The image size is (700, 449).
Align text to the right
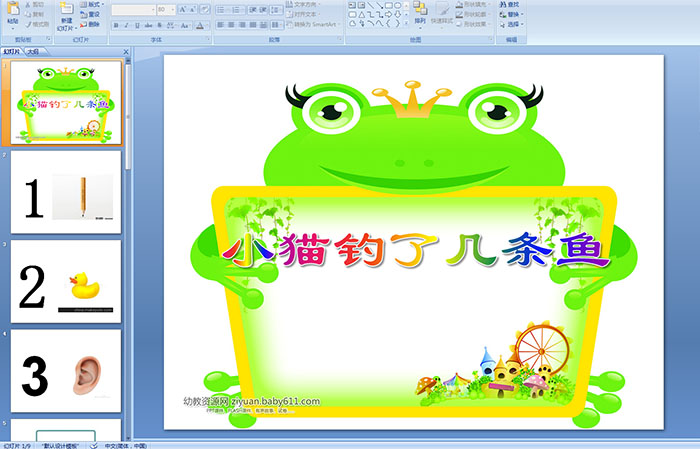(242, 25)
